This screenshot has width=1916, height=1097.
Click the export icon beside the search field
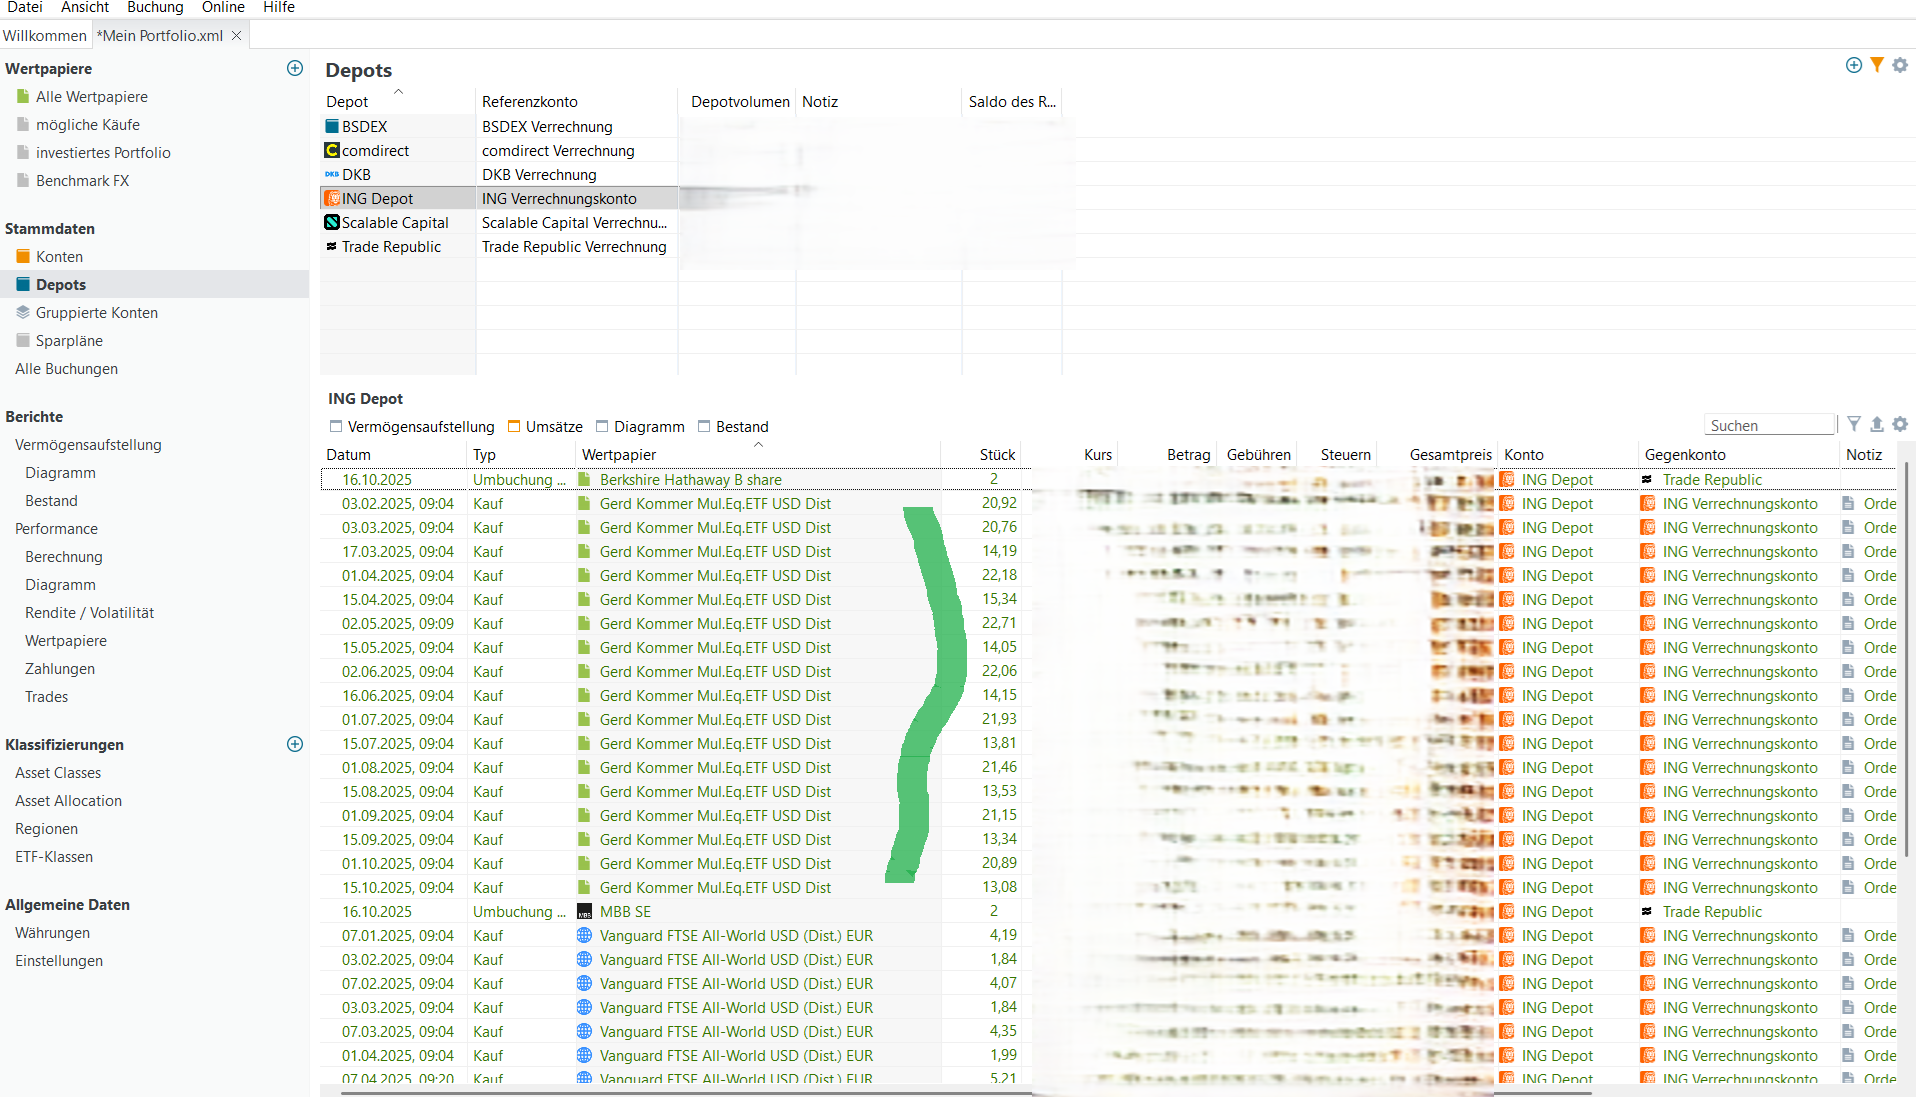(x=1877, y=424)
